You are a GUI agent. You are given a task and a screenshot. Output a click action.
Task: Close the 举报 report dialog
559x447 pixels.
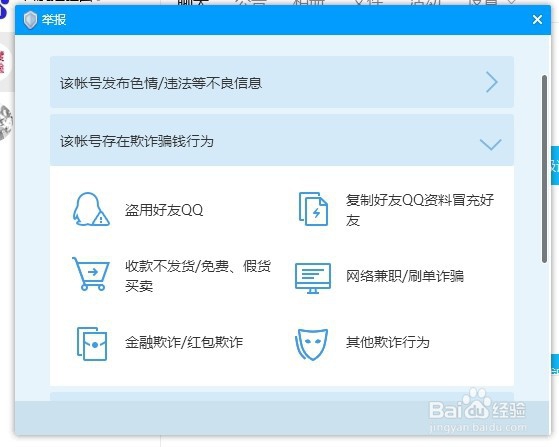point(537,20)
